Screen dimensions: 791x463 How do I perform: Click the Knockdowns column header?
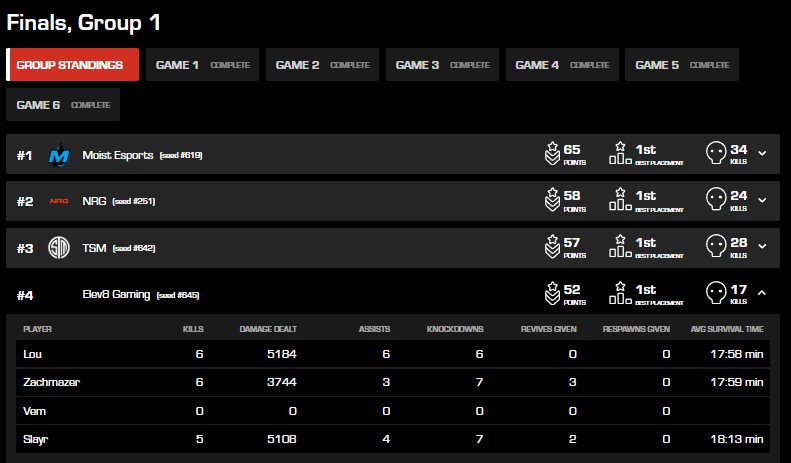click(455, 329)
